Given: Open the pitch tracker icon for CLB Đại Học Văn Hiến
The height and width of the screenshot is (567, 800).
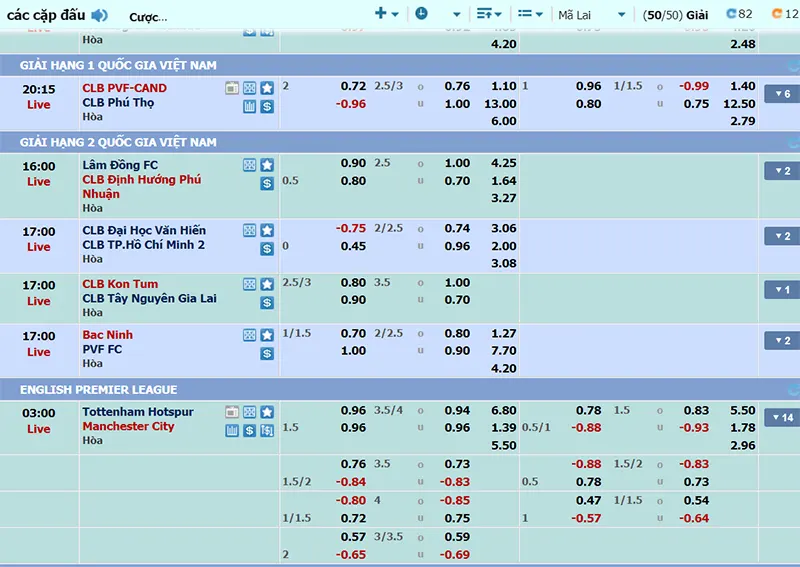Looking at the screenshot, I should [249, 230].
